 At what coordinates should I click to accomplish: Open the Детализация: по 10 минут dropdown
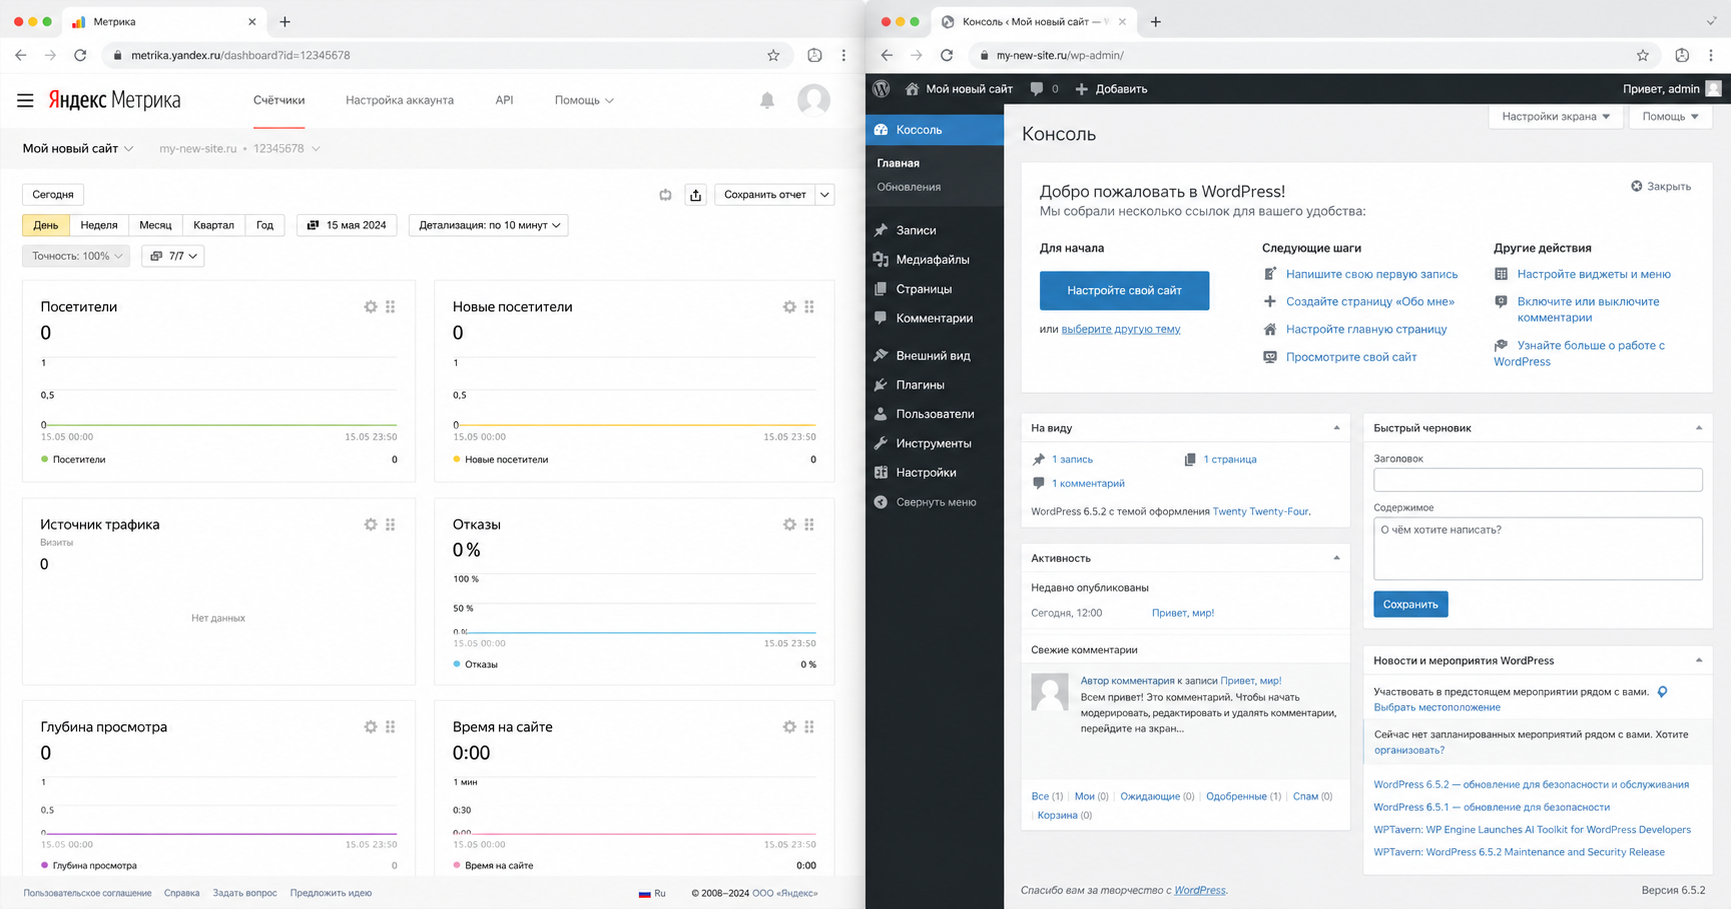pyautogui.click(x=489, y=225)
